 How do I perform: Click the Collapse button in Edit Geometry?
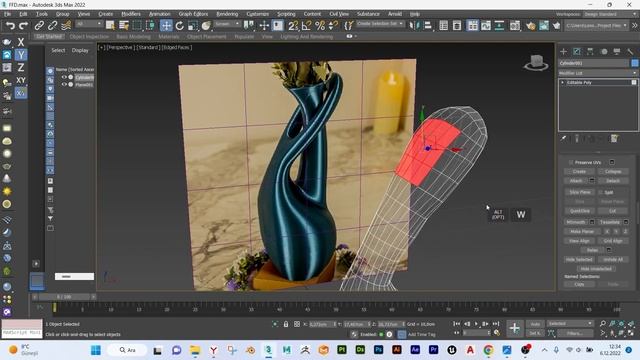point(613,171)
